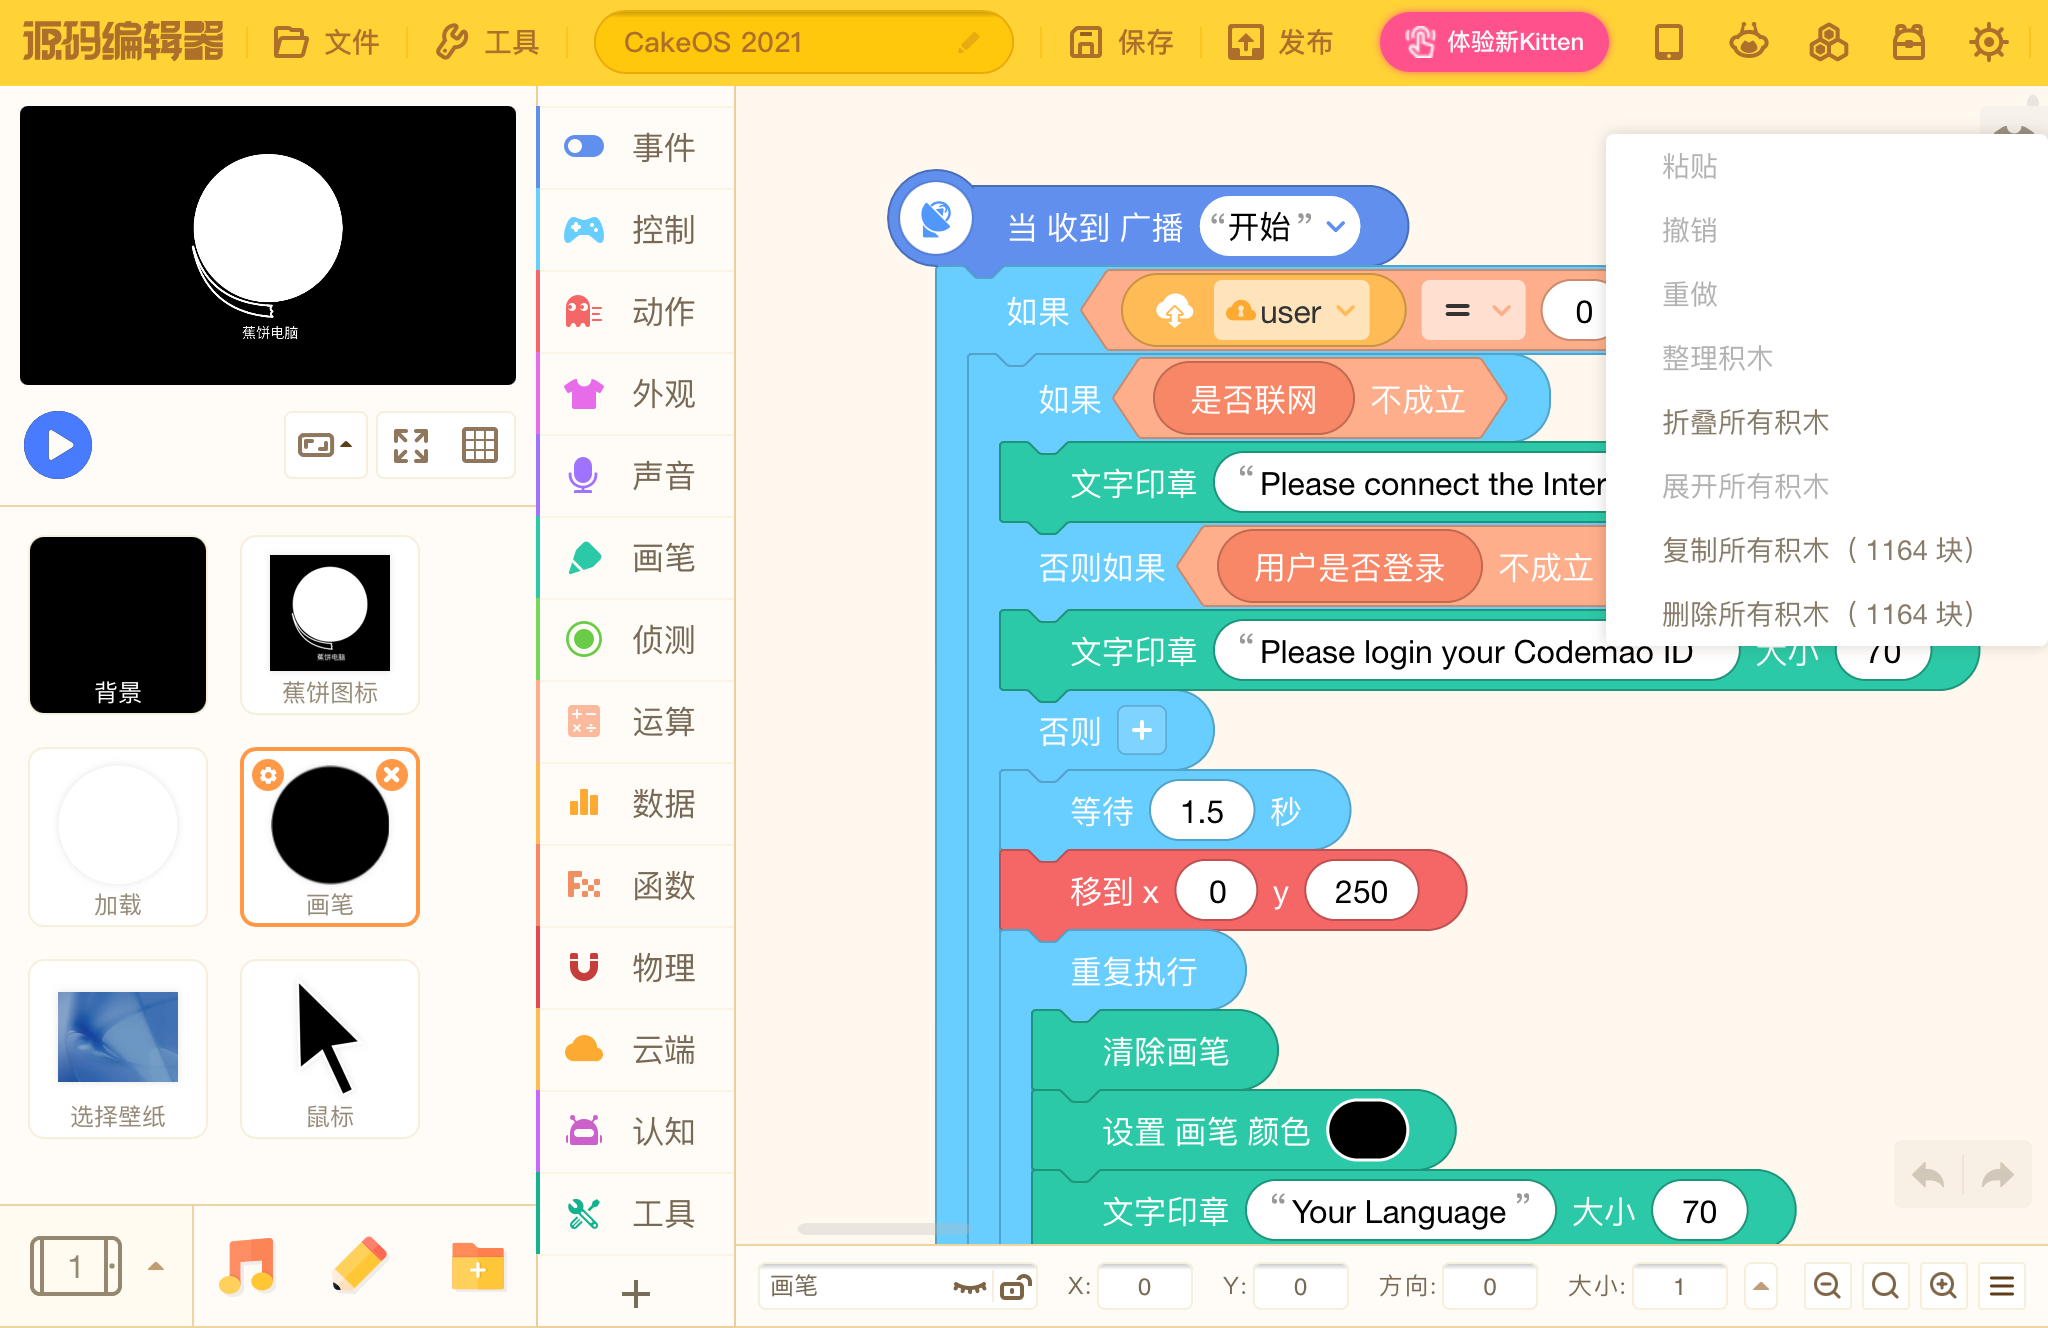Click the cat face icon in top bar
The width and height of the screenshot is (2048, 1328).
point(1749,42)
